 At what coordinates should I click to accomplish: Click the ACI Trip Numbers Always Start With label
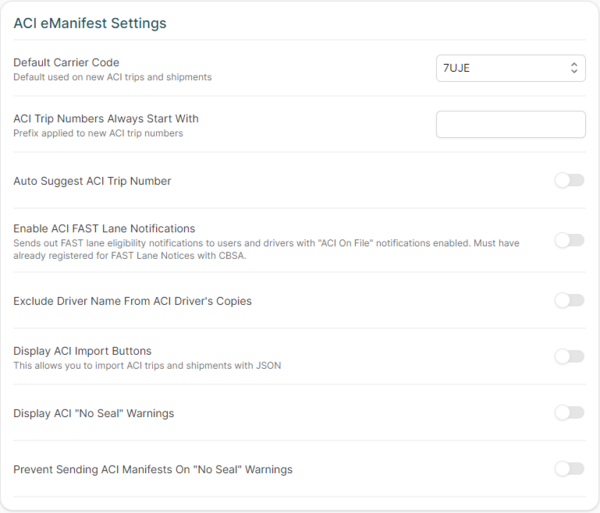click(x=106, y=118)
